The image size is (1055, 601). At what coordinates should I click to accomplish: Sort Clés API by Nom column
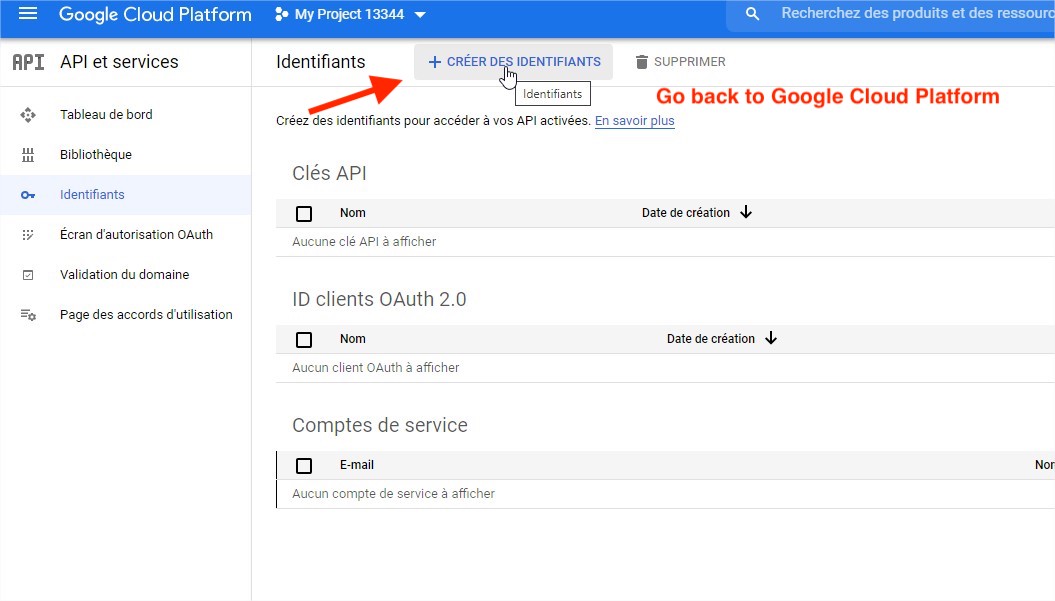click(x=353, y=213)
